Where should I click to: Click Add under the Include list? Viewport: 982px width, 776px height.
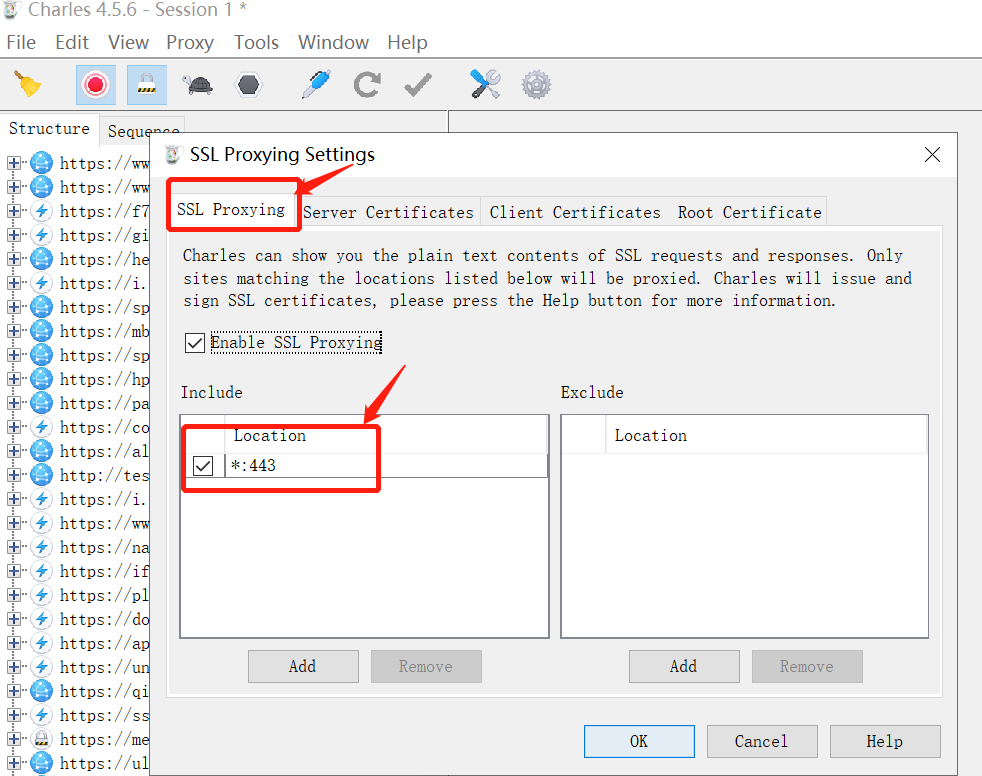(x=303, y=666)
